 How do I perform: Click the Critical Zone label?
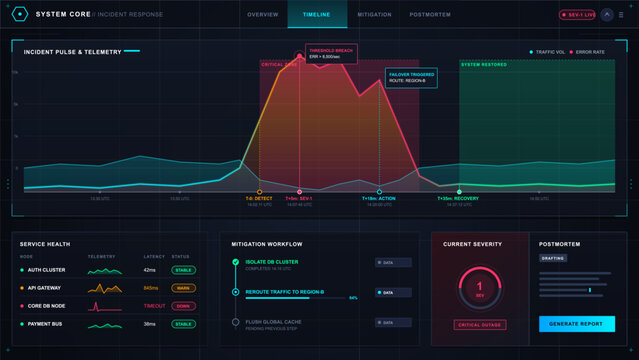coord(279,64)
